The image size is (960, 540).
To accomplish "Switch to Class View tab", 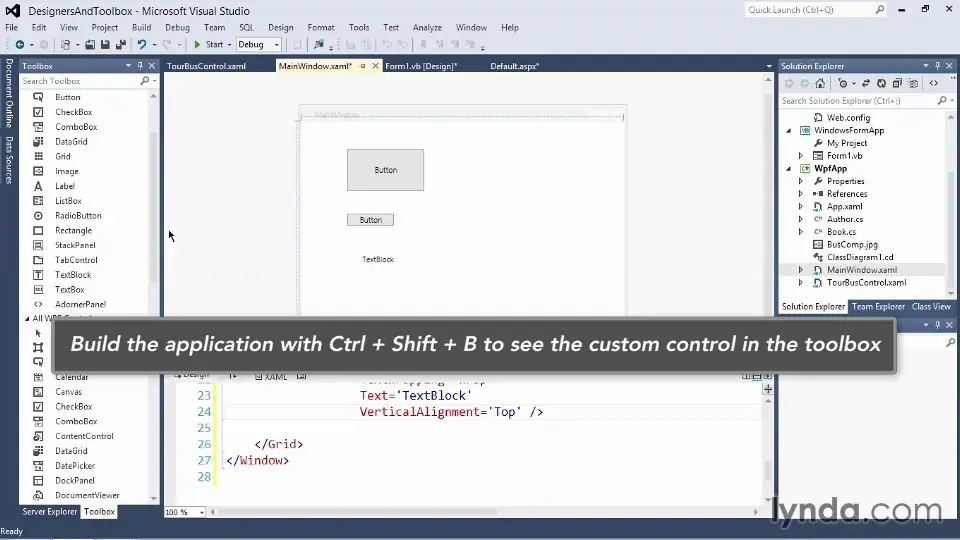I will 931,307.
